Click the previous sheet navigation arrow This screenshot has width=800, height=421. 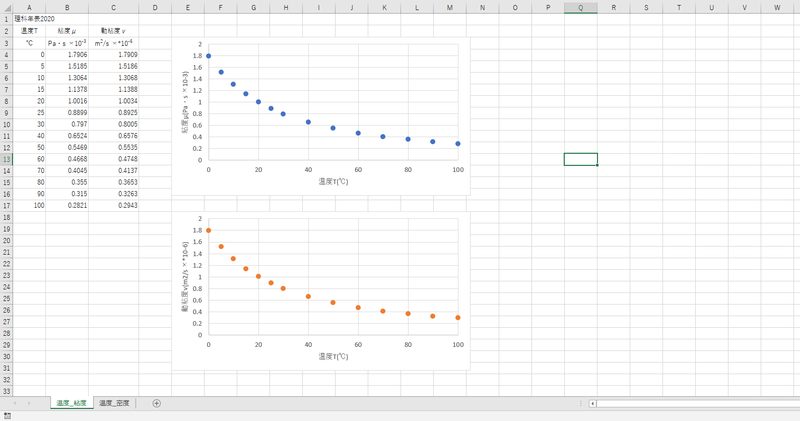pos(15,403)
